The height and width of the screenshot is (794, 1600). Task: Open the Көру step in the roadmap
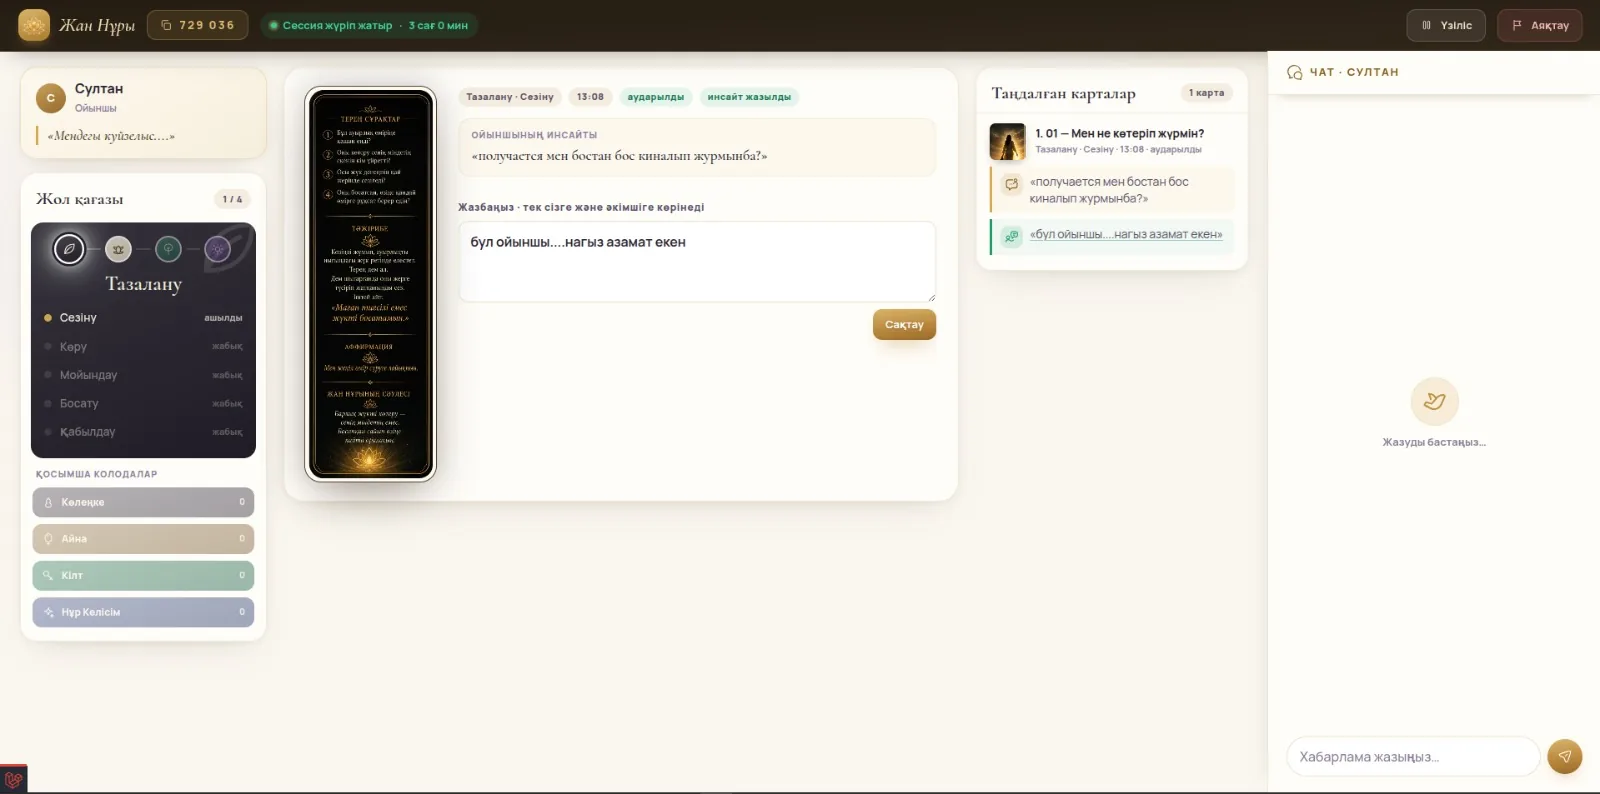click(x=143, y=346)
